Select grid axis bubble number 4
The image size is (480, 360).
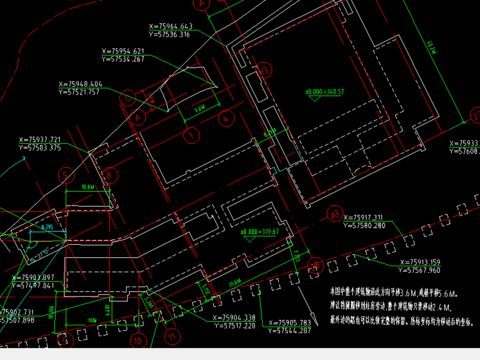pos(226,118)
